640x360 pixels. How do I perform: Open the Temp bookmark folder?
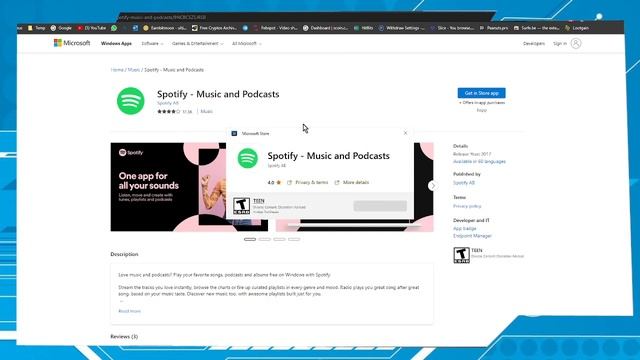coord(36,28)
